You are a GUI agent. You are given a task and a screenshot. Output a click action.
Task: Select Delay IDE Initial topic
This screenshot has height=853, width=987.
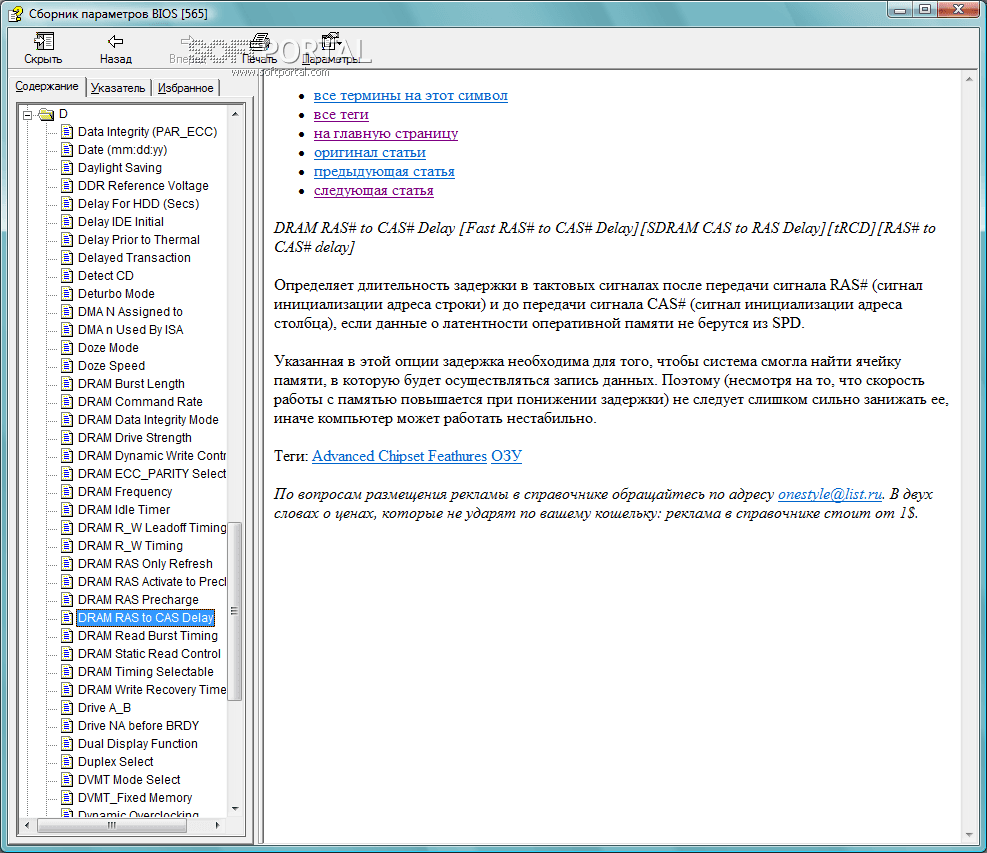tap(121, 222)
